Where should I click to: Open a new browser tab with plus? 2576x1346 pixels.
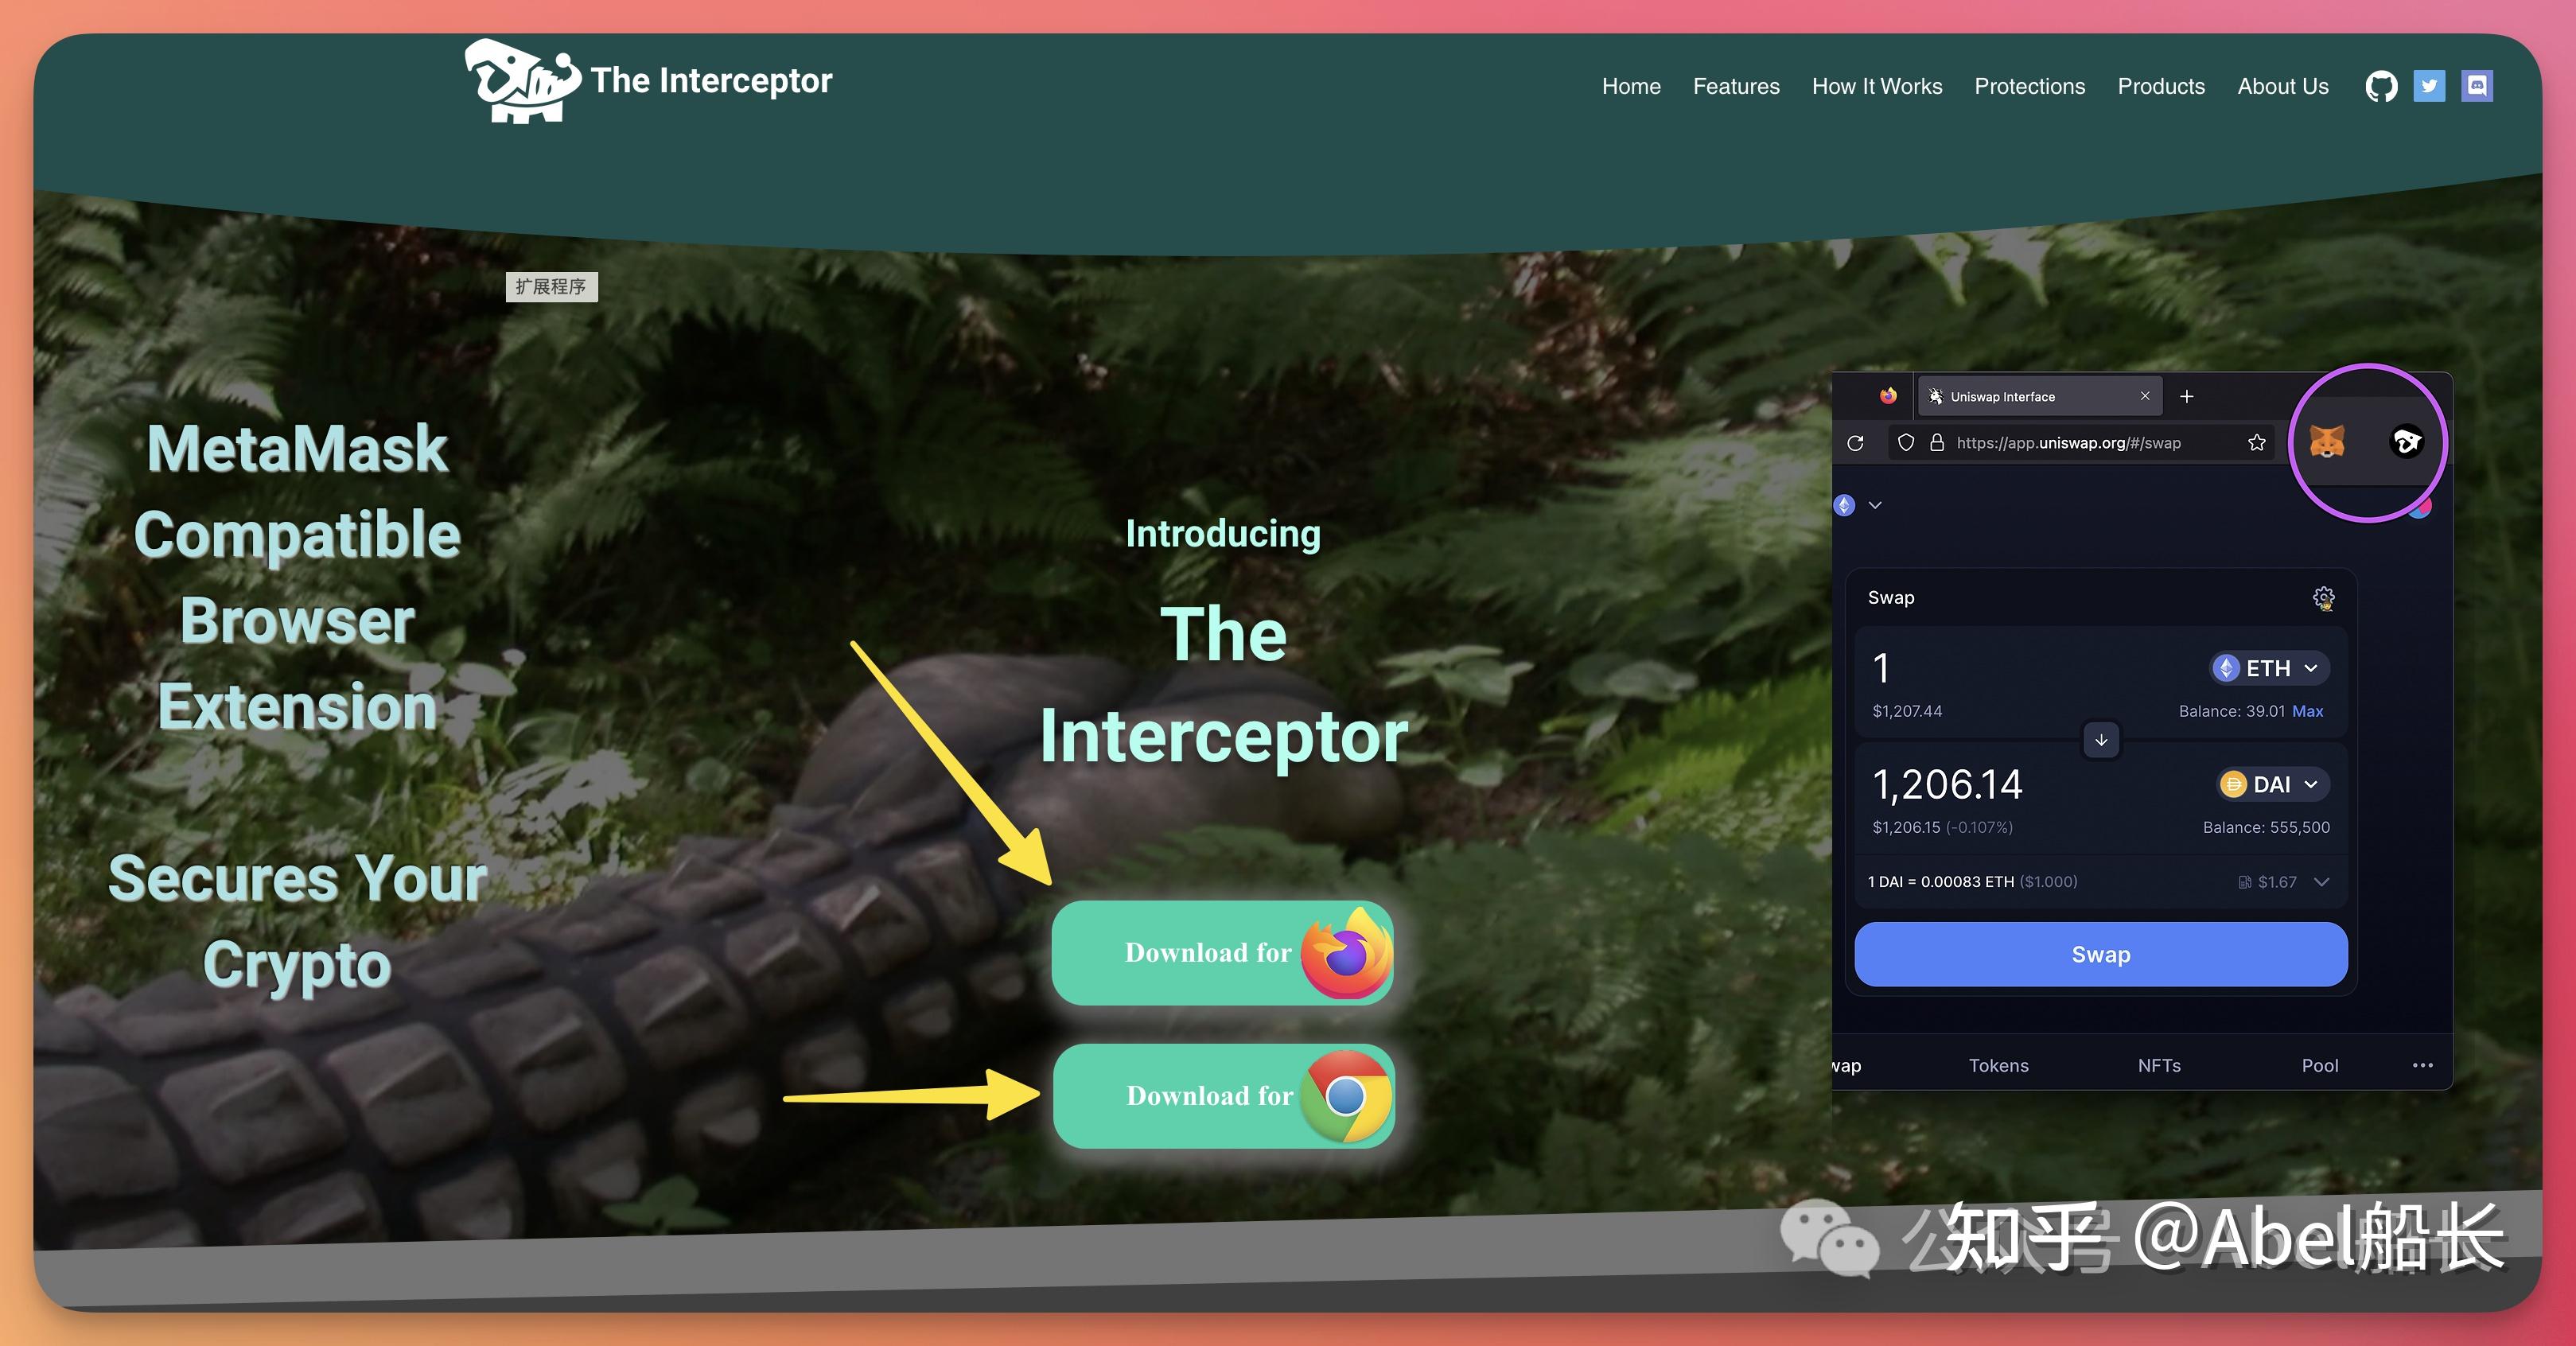point(2186,396)
